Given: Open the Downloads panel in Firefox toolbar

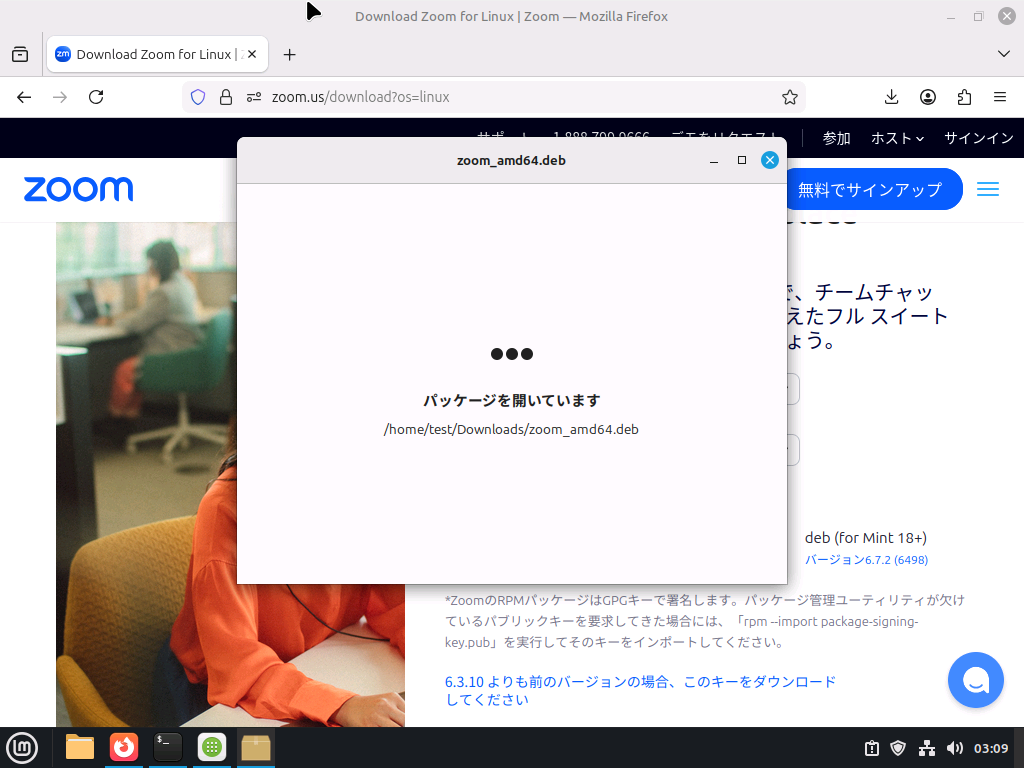Looking at the screenshot, I should click(890, 97).
